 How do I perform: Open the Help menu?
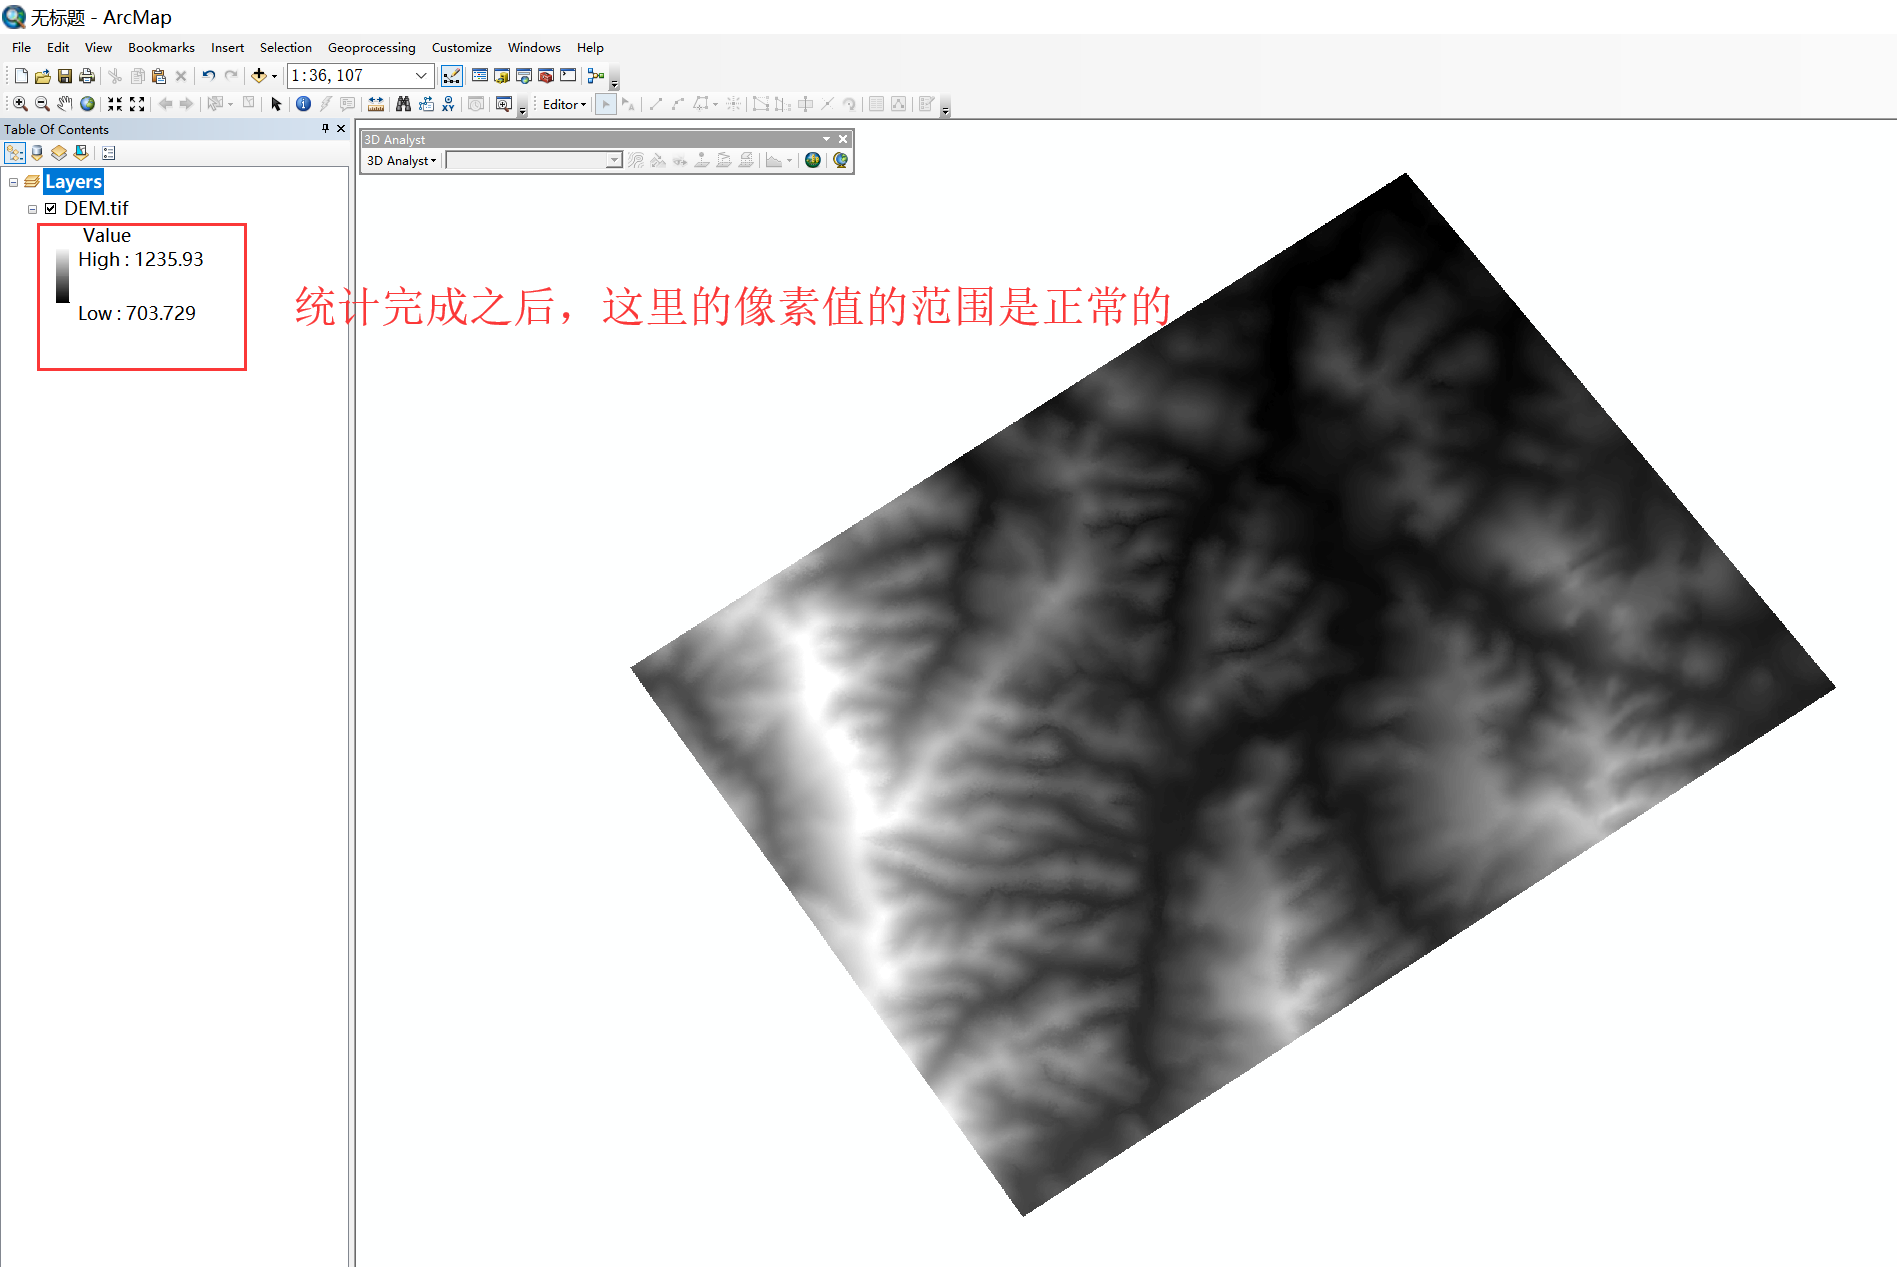590,47
